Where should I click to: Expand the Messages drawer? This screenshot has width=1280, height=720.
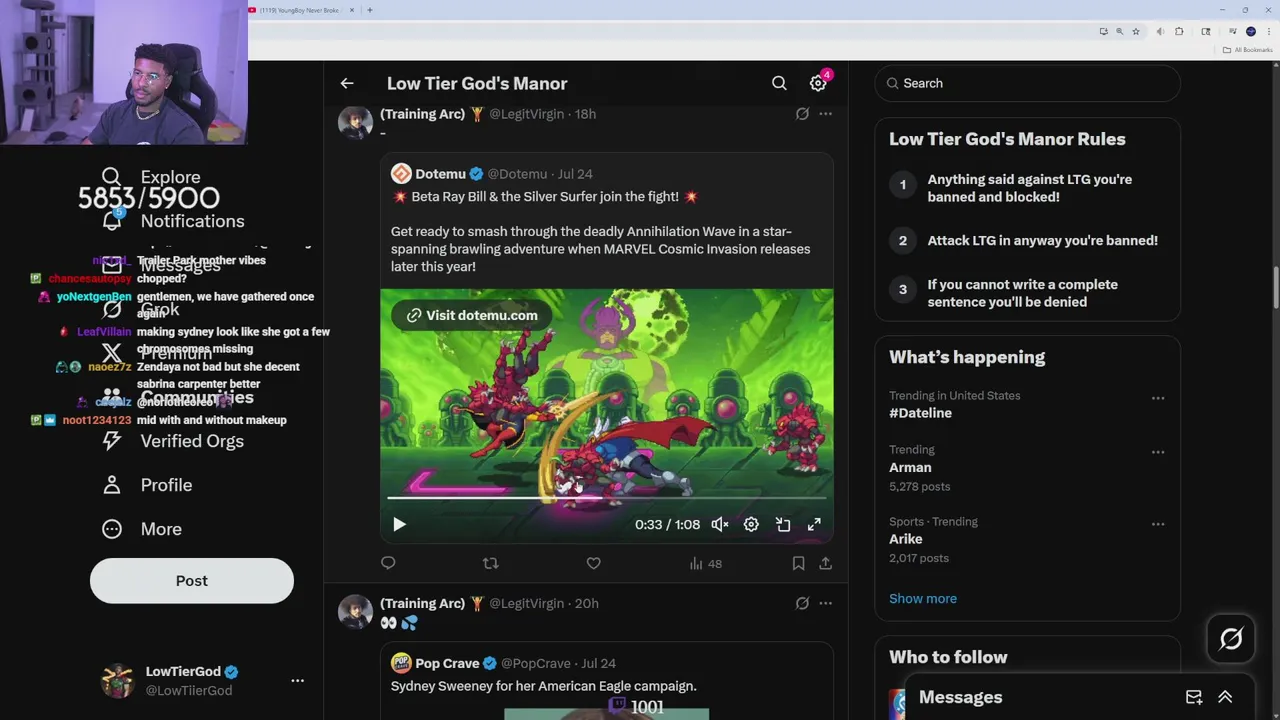(1225, 697)
